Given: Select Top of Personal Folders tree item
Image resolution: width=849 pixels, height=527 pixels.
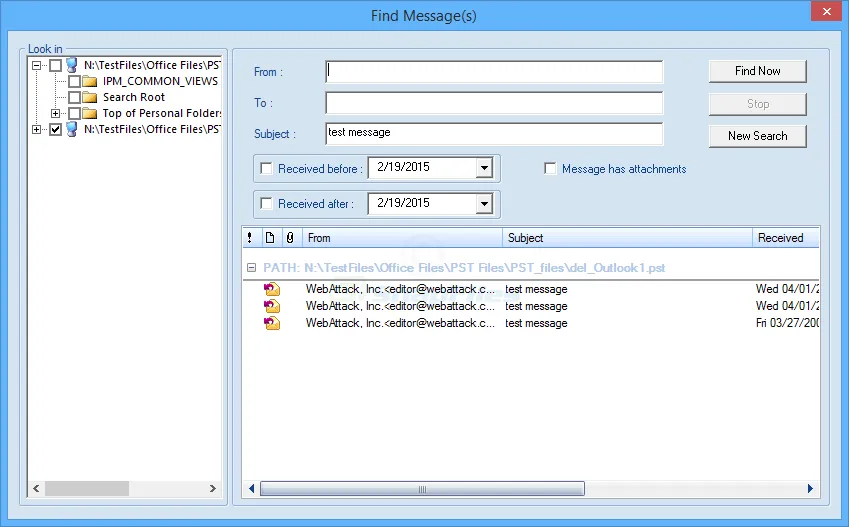Looking at the screenshot, I should pyautogui.click(x=161, y=113).
